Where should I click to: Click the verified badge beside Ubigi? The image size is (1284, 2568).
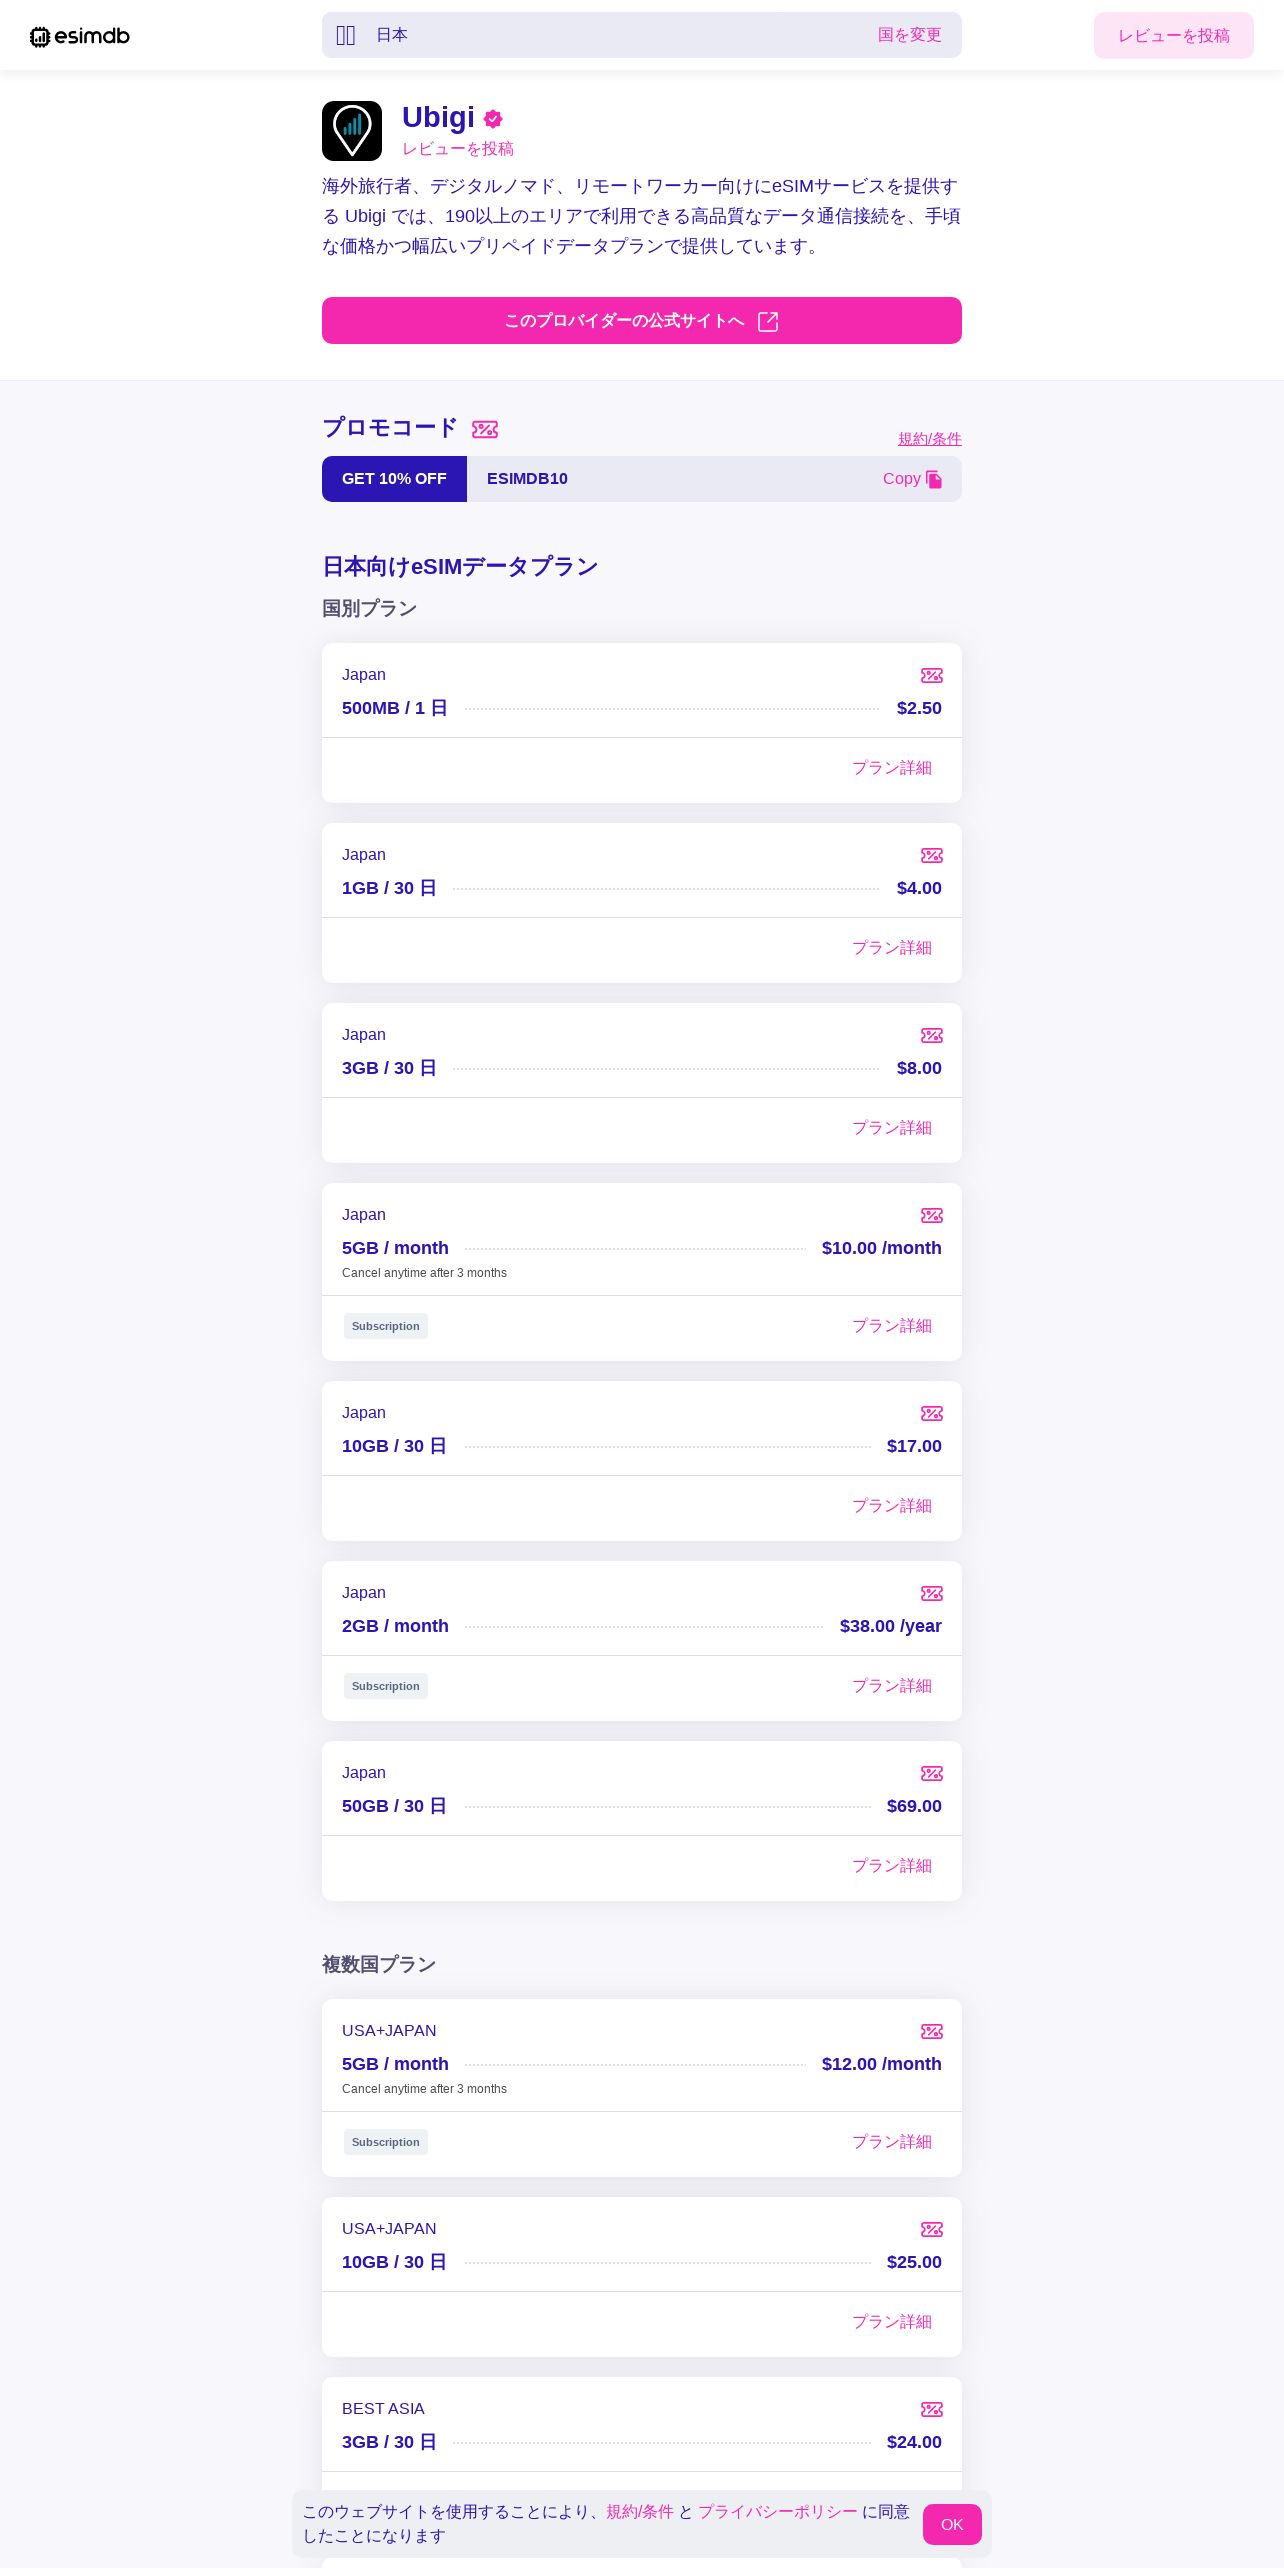(493, 119)
